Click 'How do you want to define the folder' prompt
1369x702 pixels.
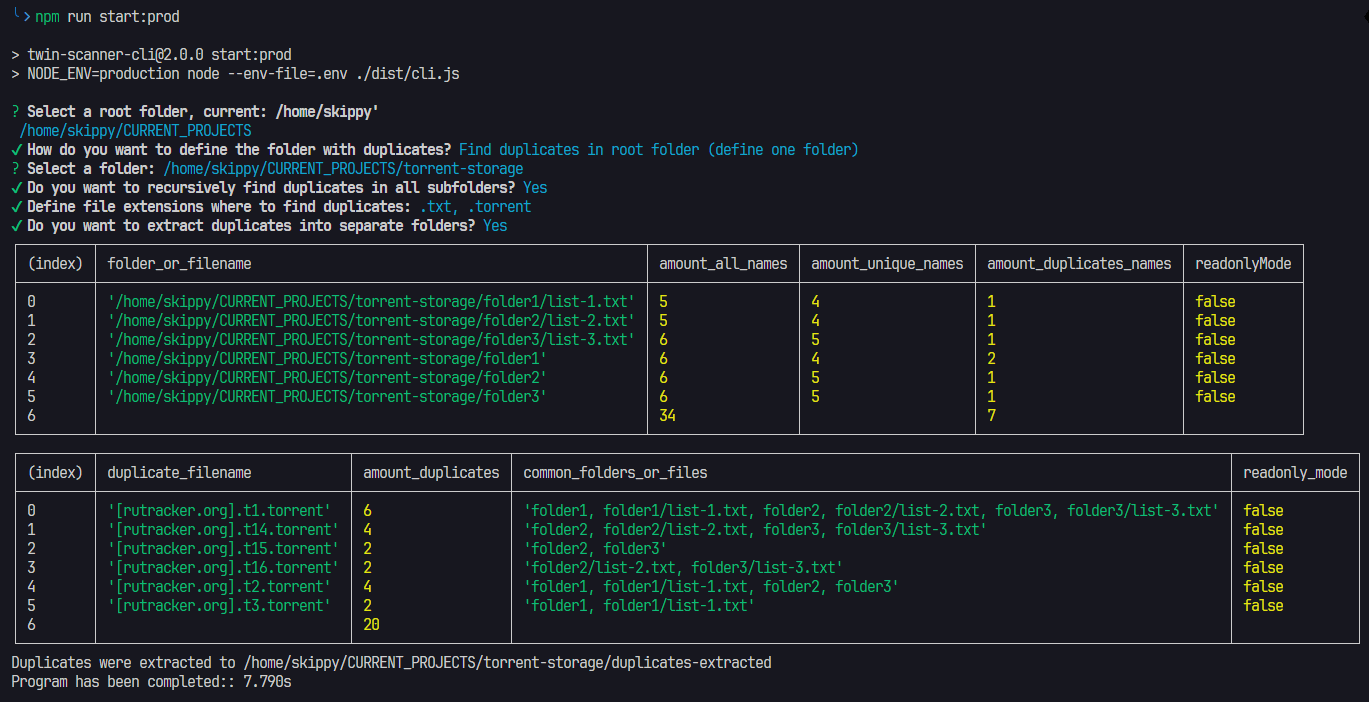tap(231, 150)
